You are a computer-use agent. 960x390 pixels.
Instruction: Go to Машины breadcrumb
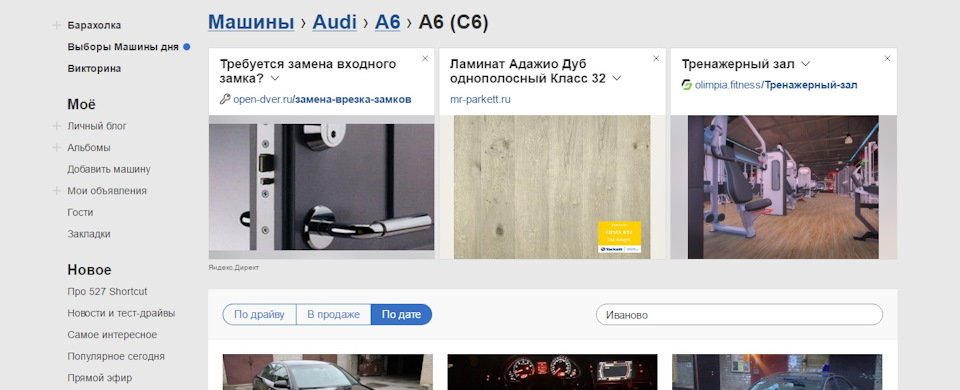(x=251, y=22)
